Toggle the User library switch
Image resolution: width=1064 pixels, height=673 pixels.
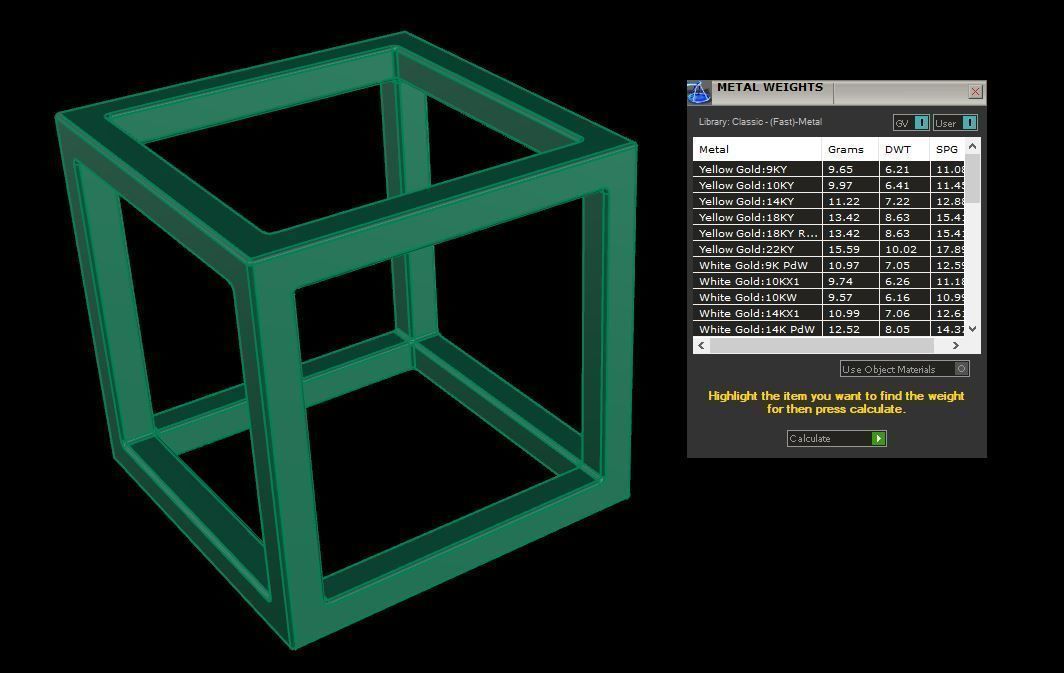point(955,123)
